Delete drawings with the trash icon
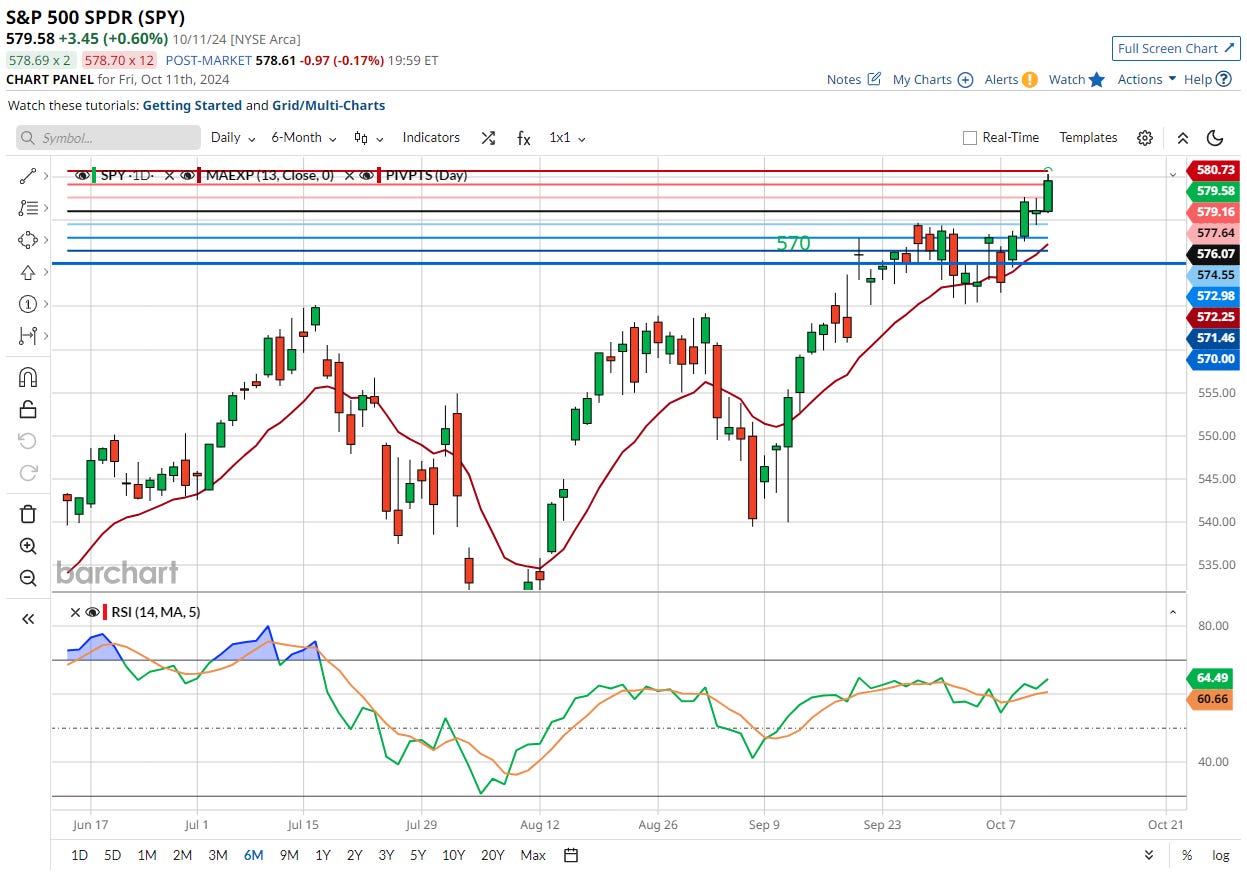Viewport: 1247px width, 878px height. click(x=28, y=514)
